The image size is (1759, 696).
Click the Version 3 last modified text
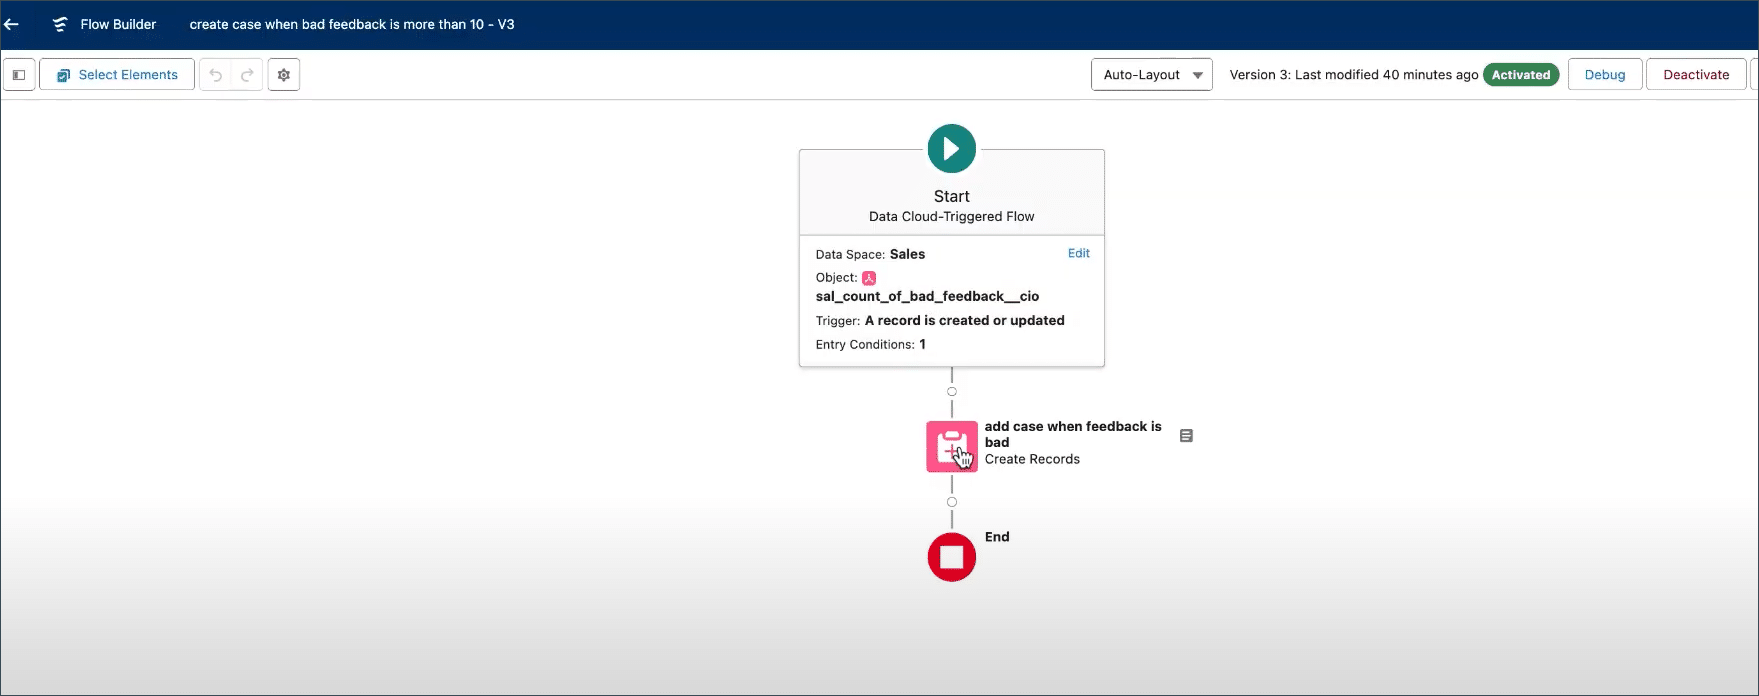[x=1354, y=75]
